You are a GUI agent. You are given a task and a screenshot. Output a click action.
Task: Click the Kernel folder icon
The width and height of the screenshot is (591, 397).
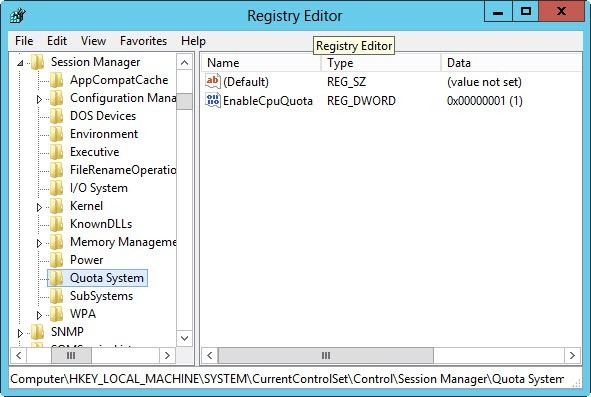57,206
